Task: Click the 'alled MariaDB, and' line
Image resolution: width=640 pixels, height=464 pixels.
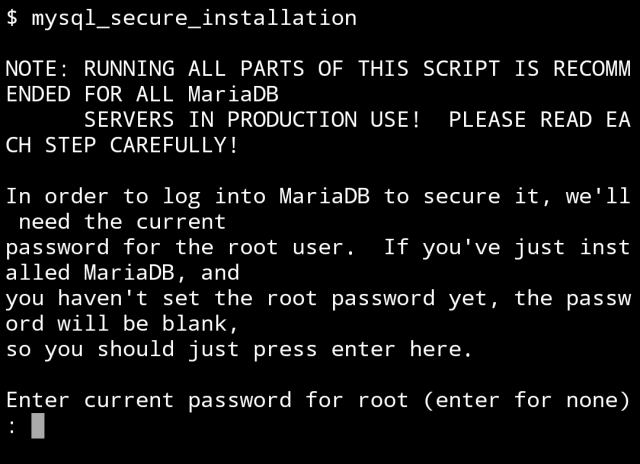Action: click(x=122, y=273)
